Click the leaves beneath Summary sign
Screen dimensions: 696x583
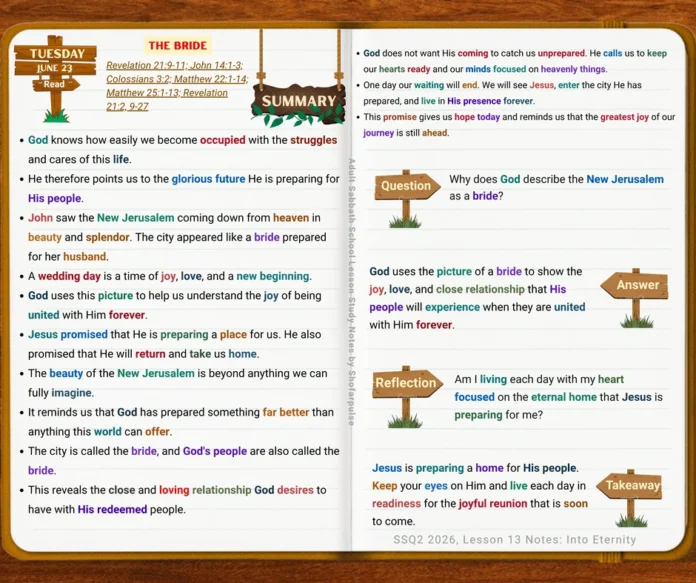[297, 118]
